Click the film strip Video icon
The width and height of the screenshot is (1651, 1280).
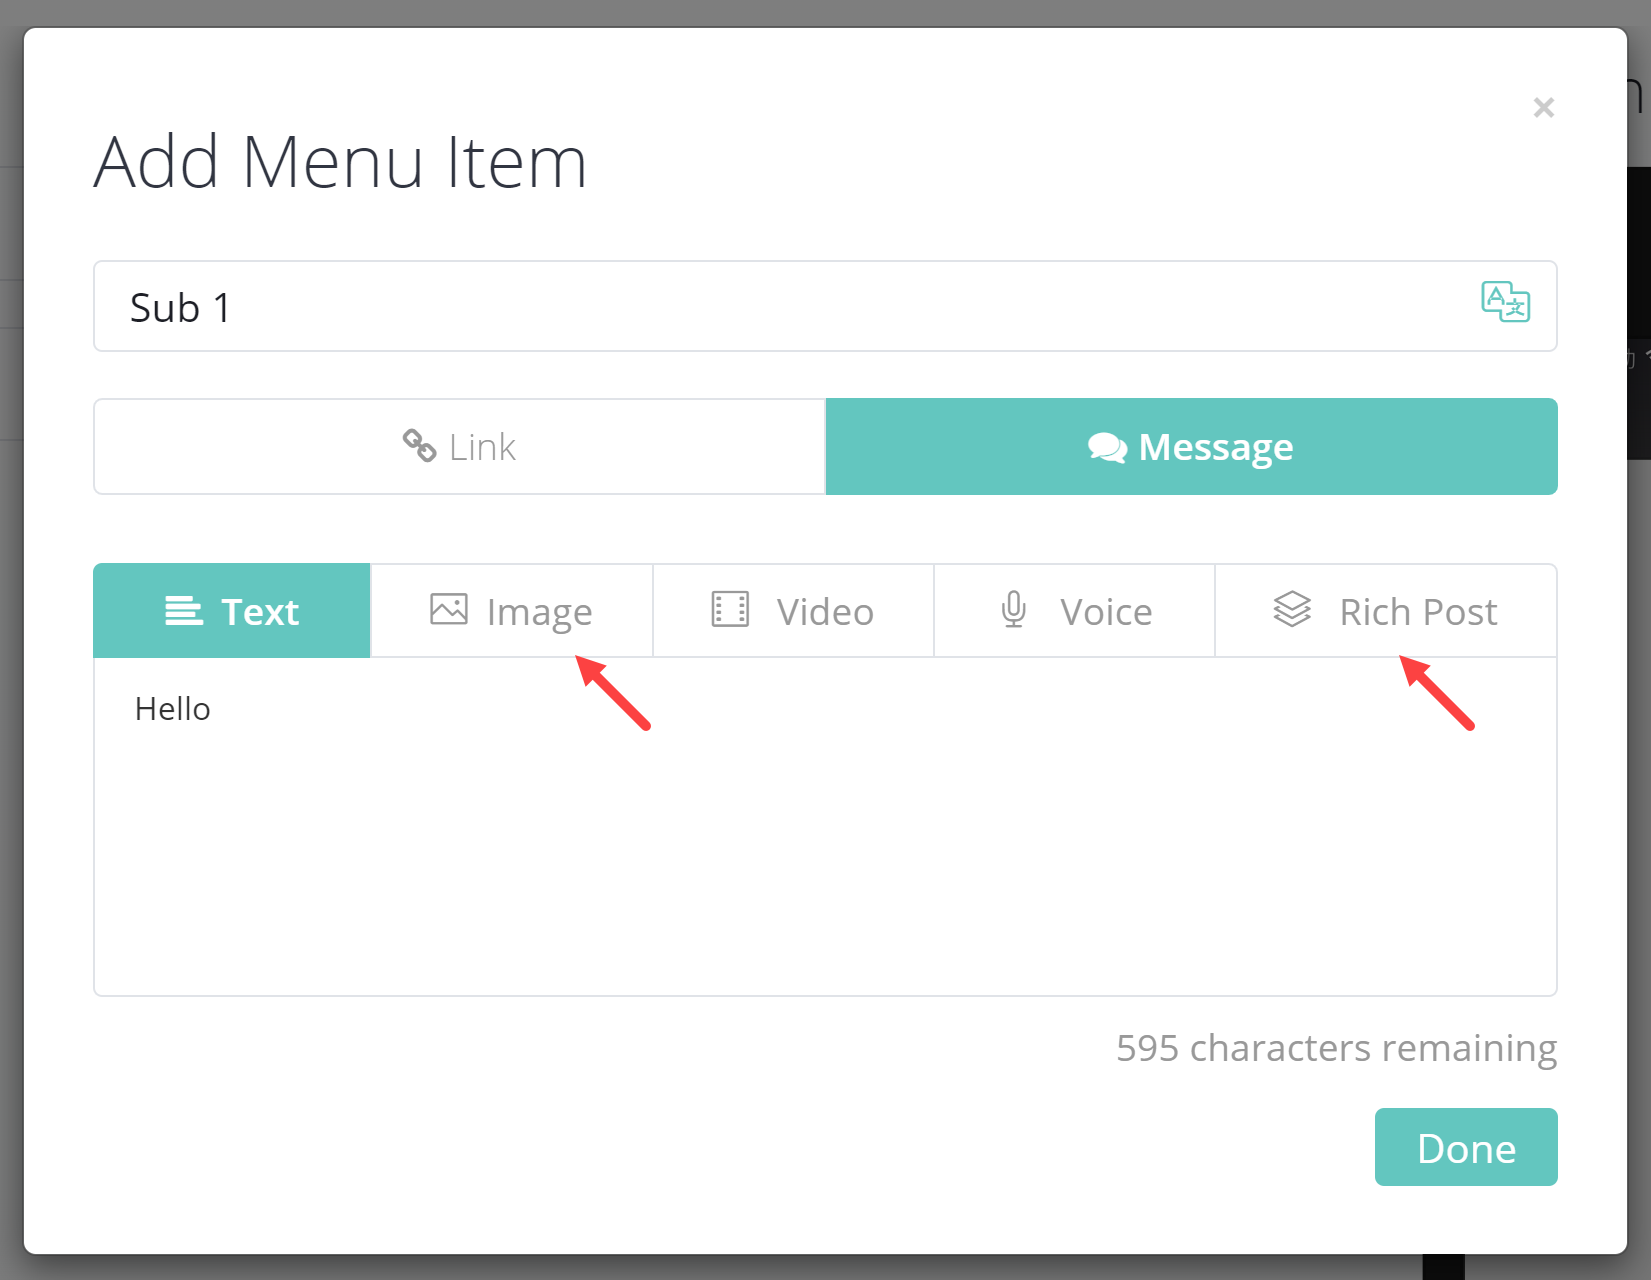pos(730,609)
